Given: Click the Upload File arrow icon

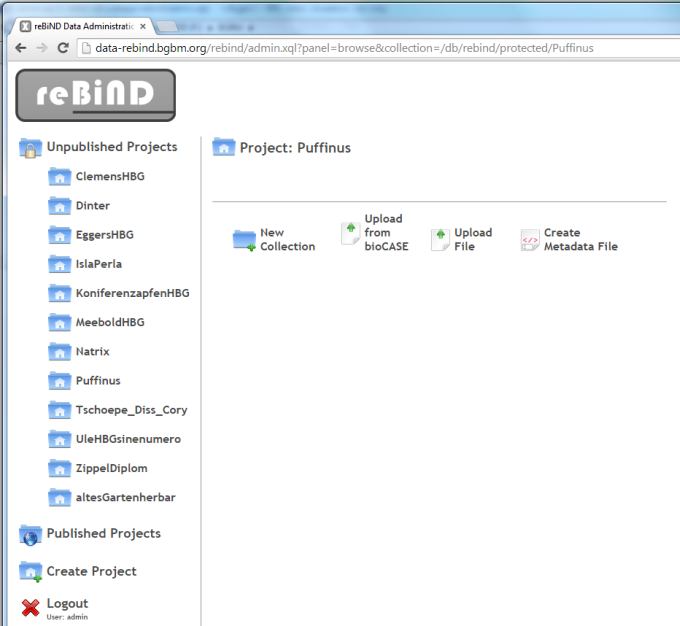Looking at the screenshot, I should tap(440, 239).
